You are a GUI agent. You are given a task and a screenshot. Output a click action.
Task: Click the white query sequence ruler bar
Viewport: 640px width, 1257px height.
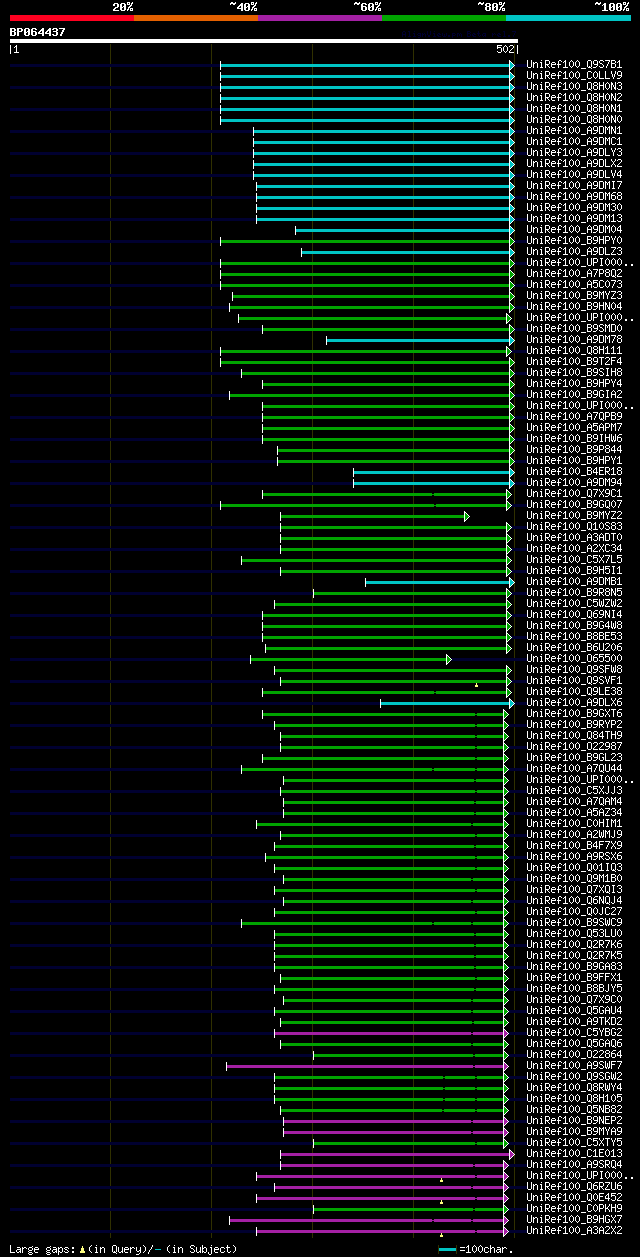tap(264, 41)
